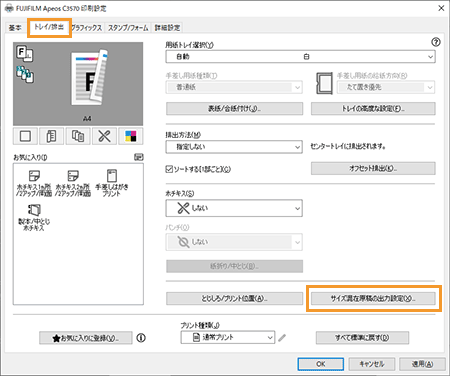Click the トレイの高度な設定 button

[373, 109]
